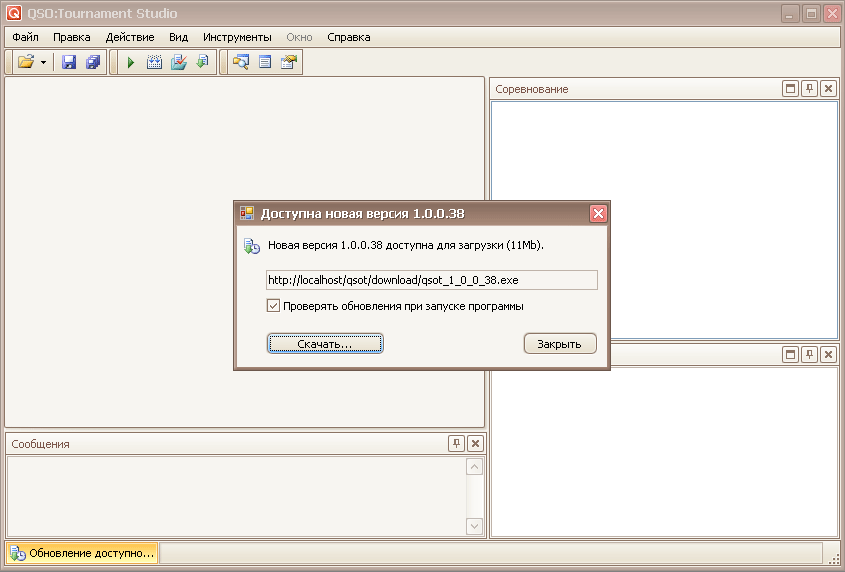Click the blue list window toolbar icon
The width and height of the screenshot is (845, 572).
point(265,62)
